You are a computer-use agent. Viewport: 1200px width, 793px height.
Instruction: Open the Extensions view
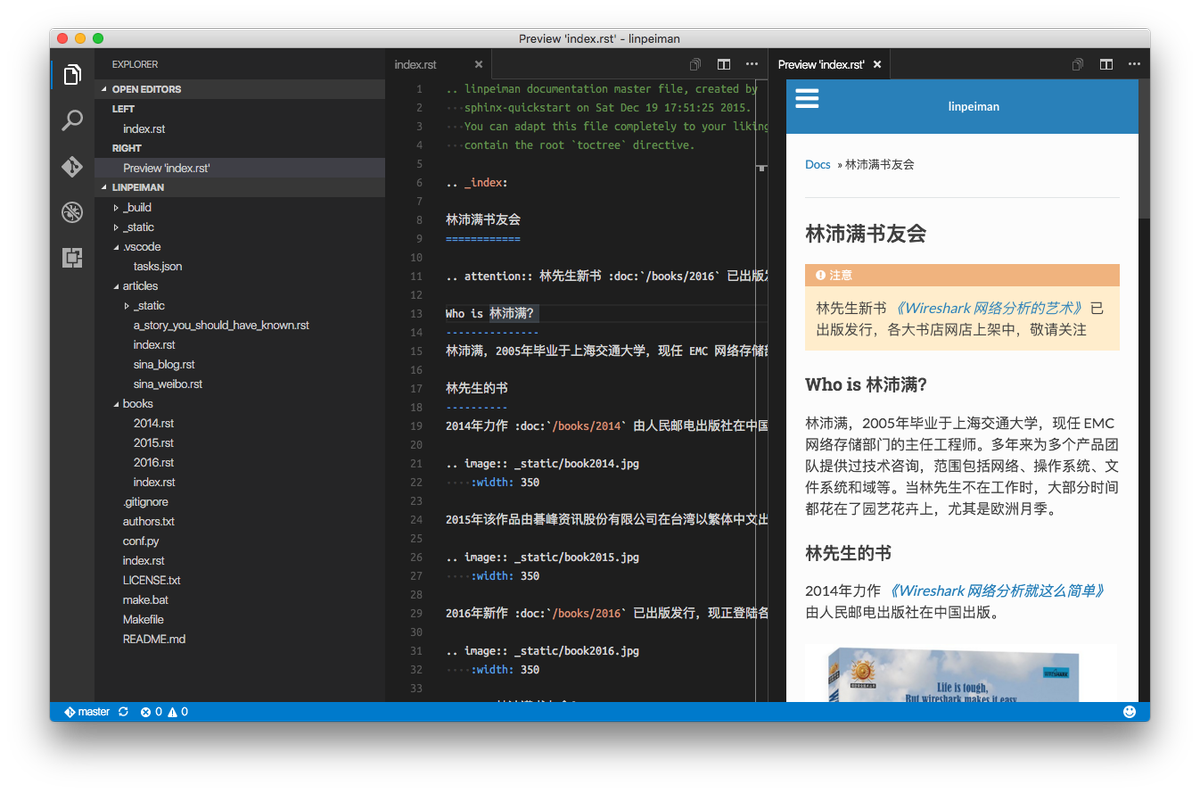(71, 257)
